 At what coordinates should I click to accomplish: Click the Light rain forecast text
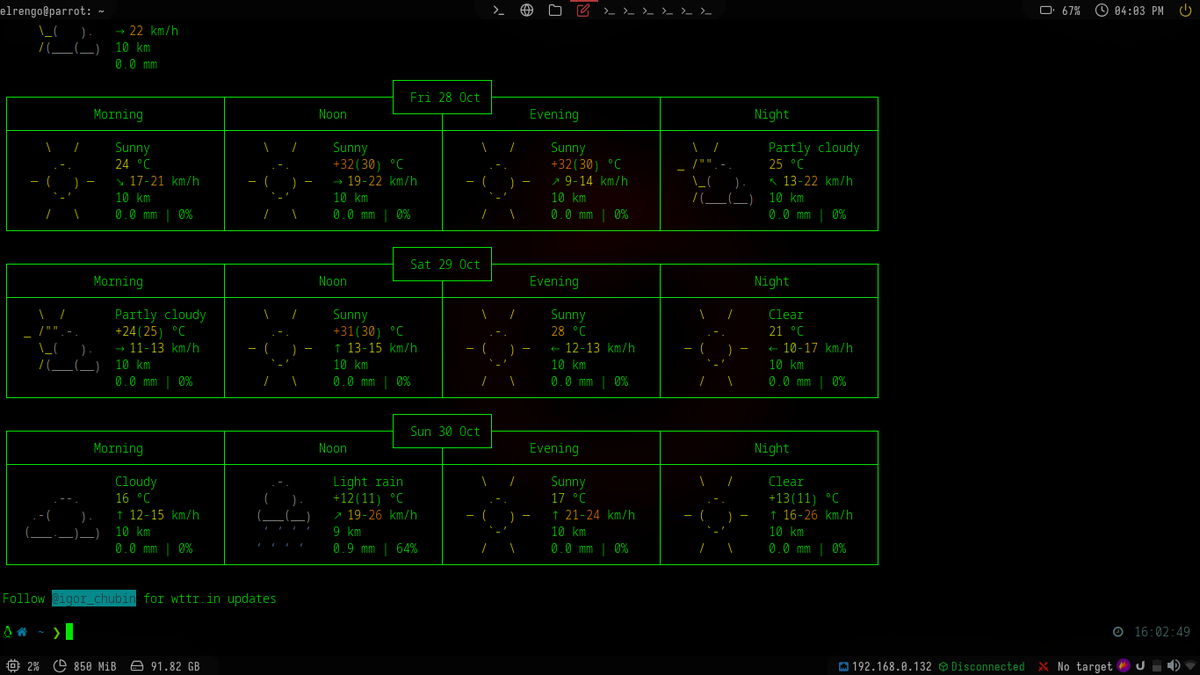click(368, 481)
